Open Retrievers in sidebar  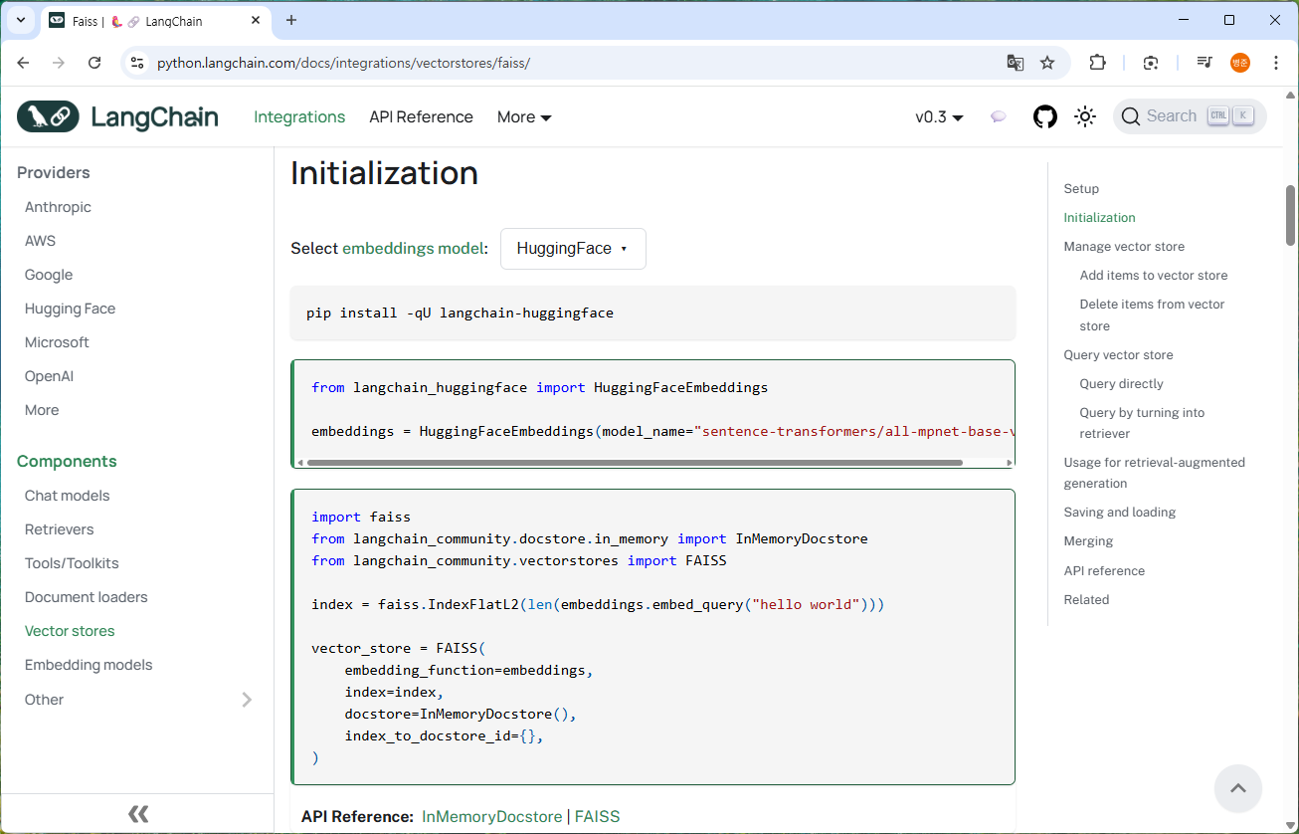59,529
